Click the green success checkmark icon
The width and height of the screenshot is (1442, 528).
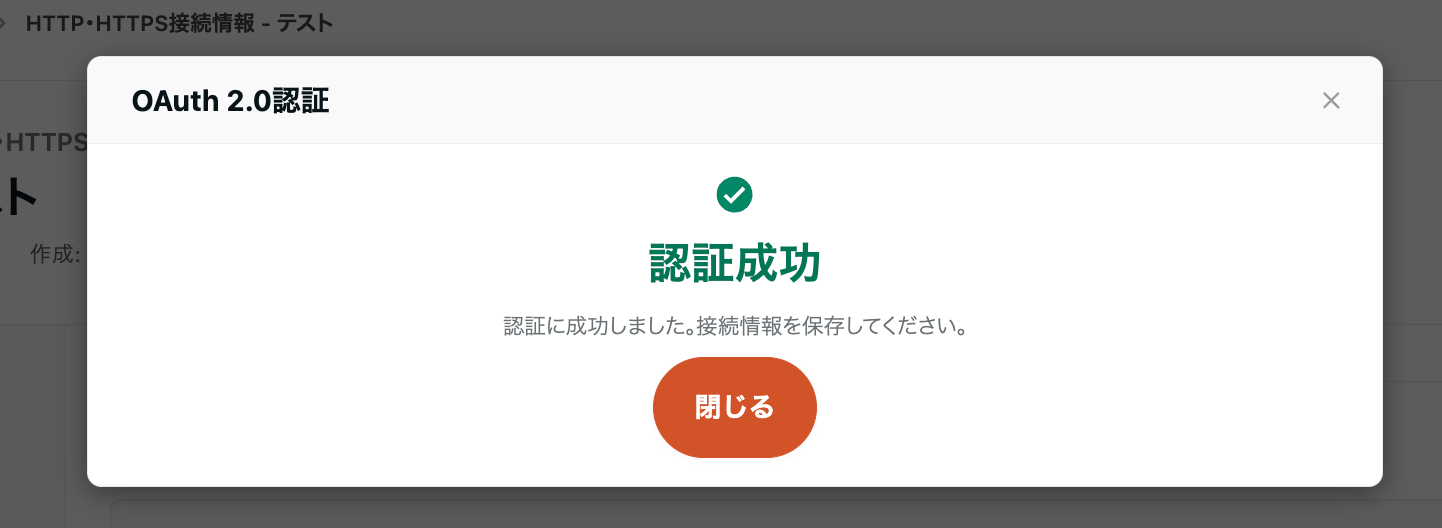[x=735, y=194]
